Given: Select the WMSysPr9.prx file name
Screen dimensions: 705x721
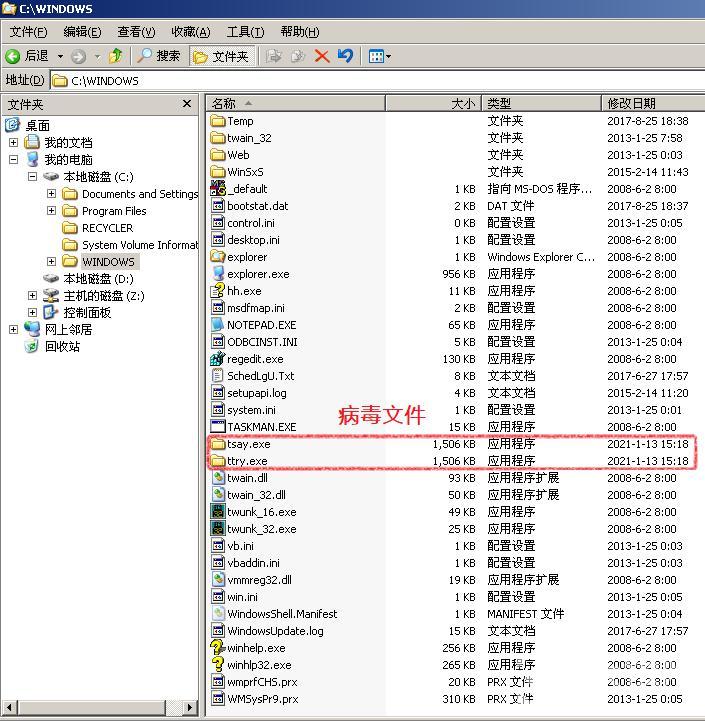Looking at the screenshot, I should click(x=263, y=699).
